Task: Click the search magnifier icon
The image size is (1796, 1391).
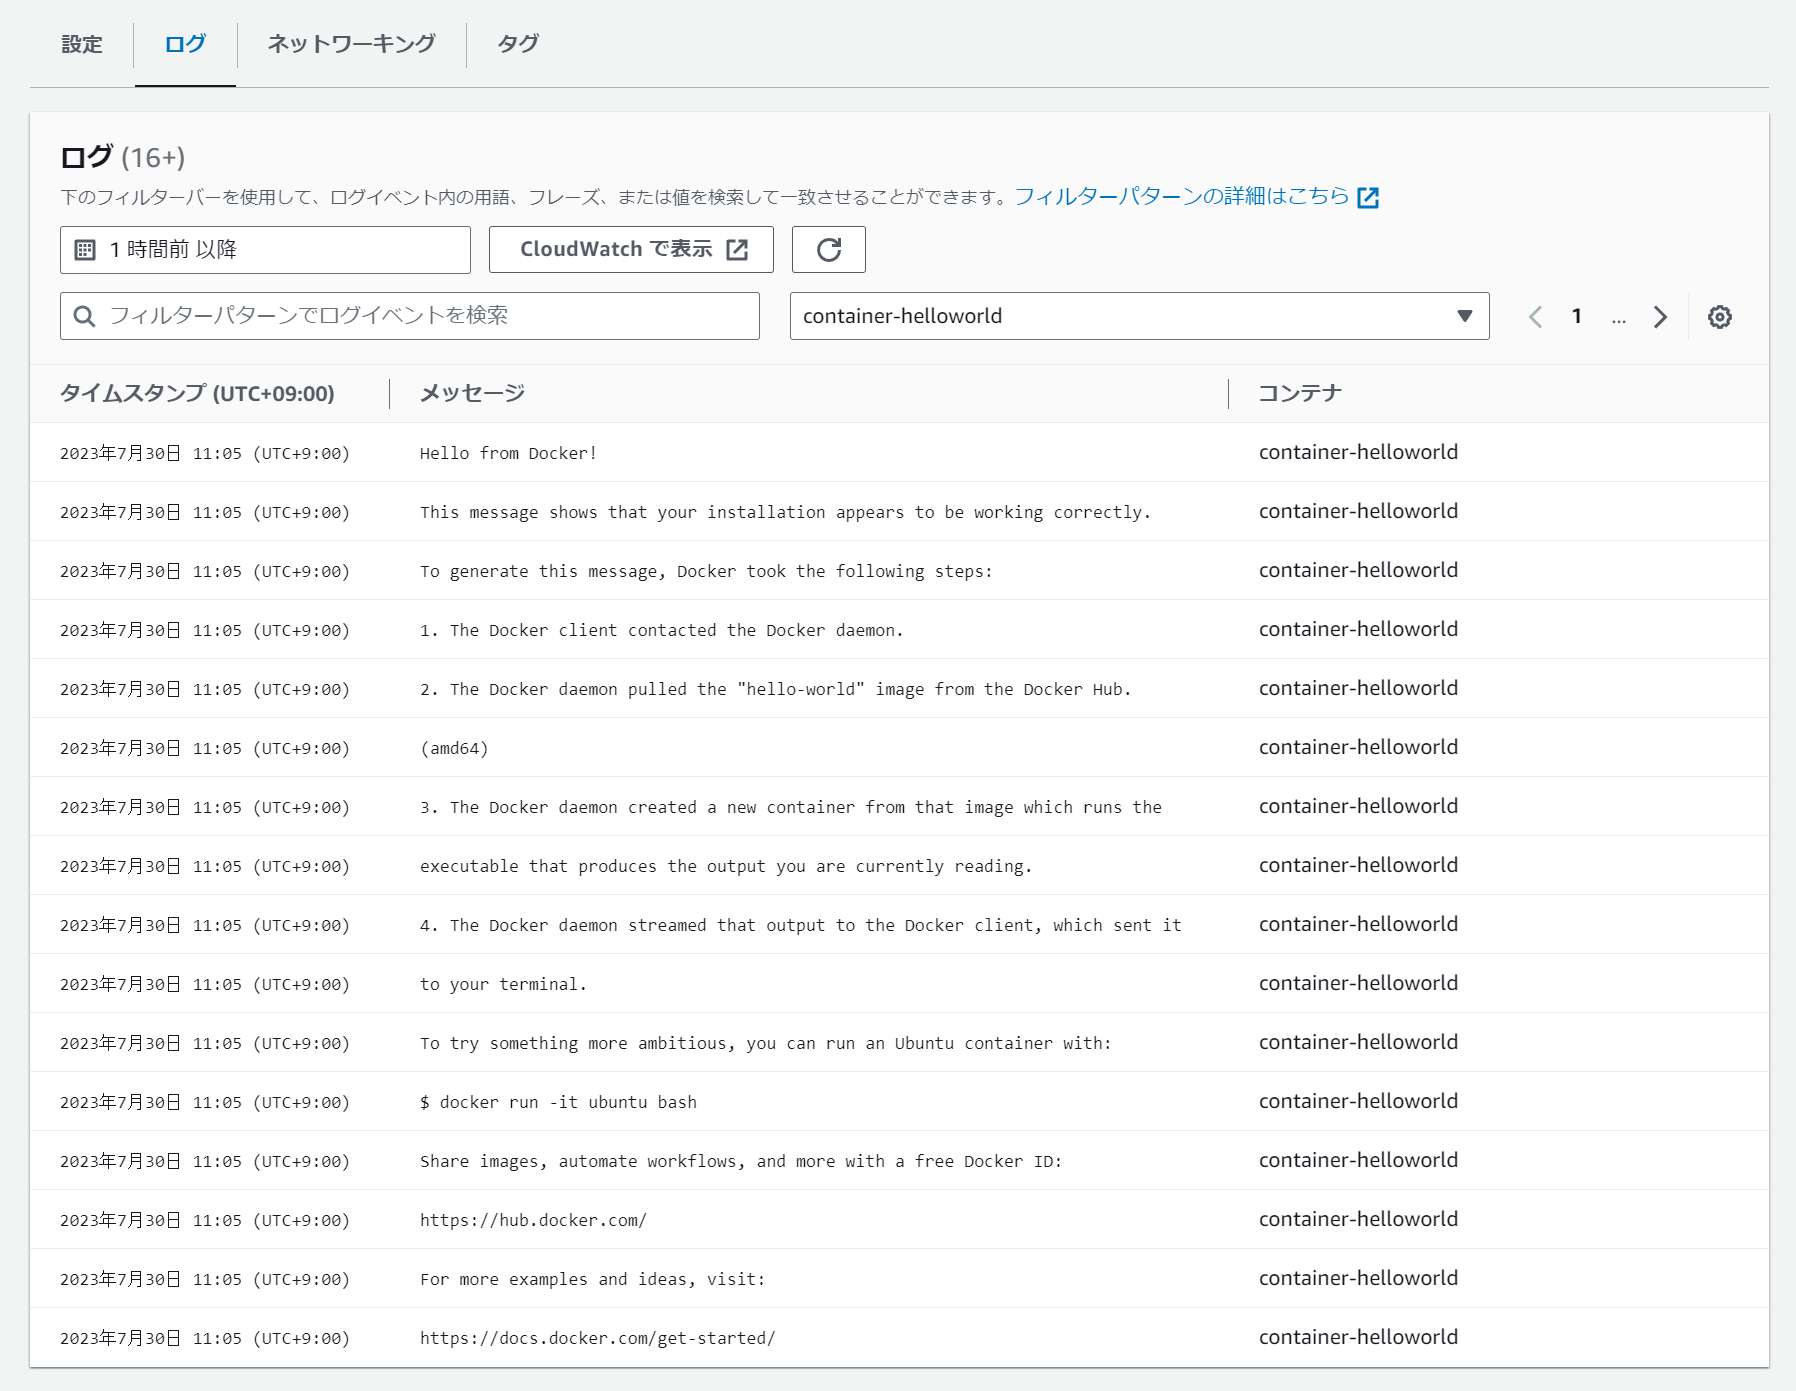Action: pyautogui.click(x=85, y=316)
